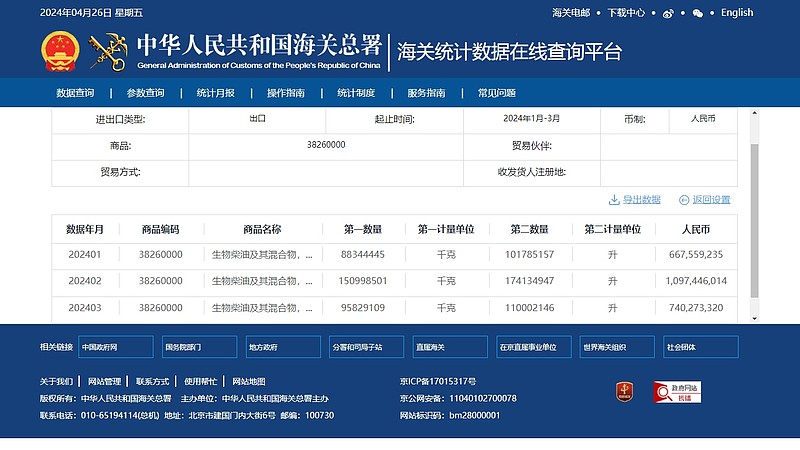Open 使用帮助 footer link

click(x=201, y=382)
